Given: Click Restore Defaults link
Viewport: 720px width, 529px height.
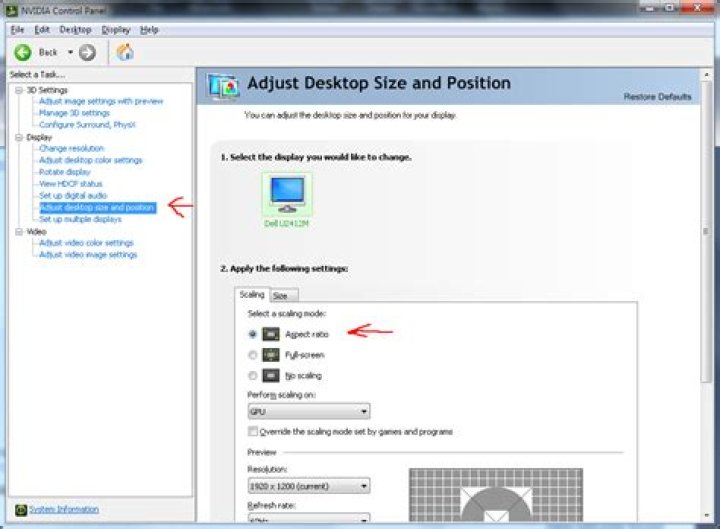Looking at the screenshot, I should coord(657,96).
